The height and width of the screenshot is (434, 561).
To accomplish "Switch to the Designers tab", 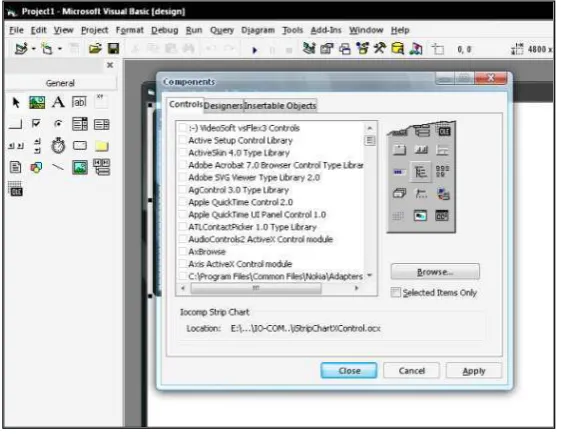I will pos(223,106).
